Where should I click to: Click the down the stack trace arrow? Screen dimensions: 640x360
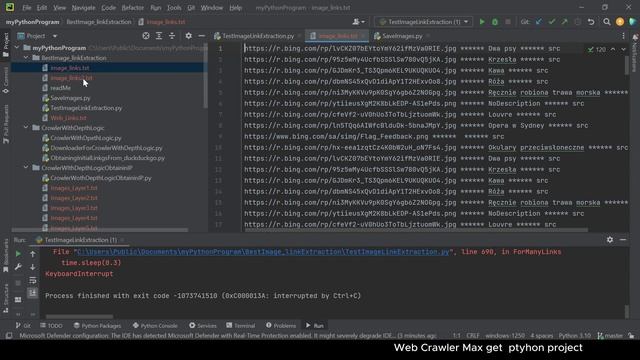click(x=33, y=267)
